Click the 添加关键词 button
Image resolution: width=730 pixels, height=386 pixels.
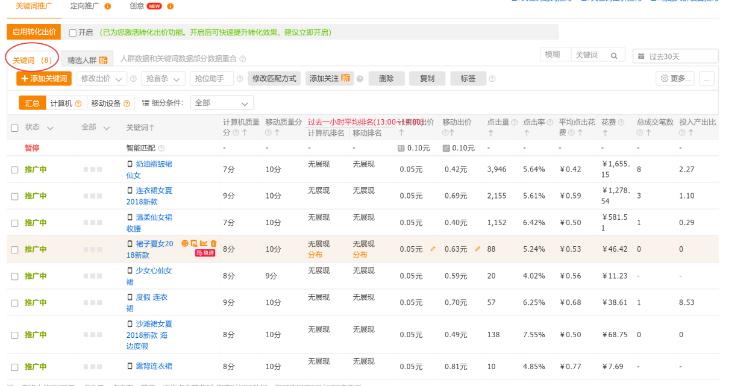pyautogui.click(x=44, y=79)
